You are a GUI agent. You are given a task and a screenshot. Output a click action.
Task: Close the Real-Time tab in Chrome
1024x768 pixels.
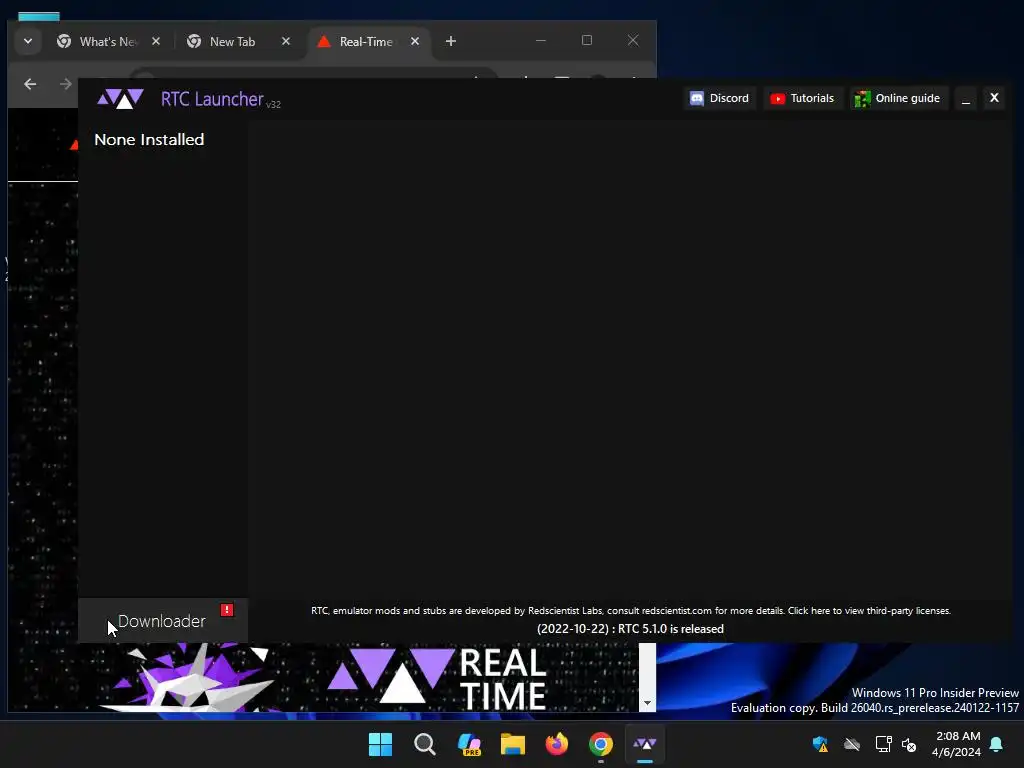coord(415,41)
